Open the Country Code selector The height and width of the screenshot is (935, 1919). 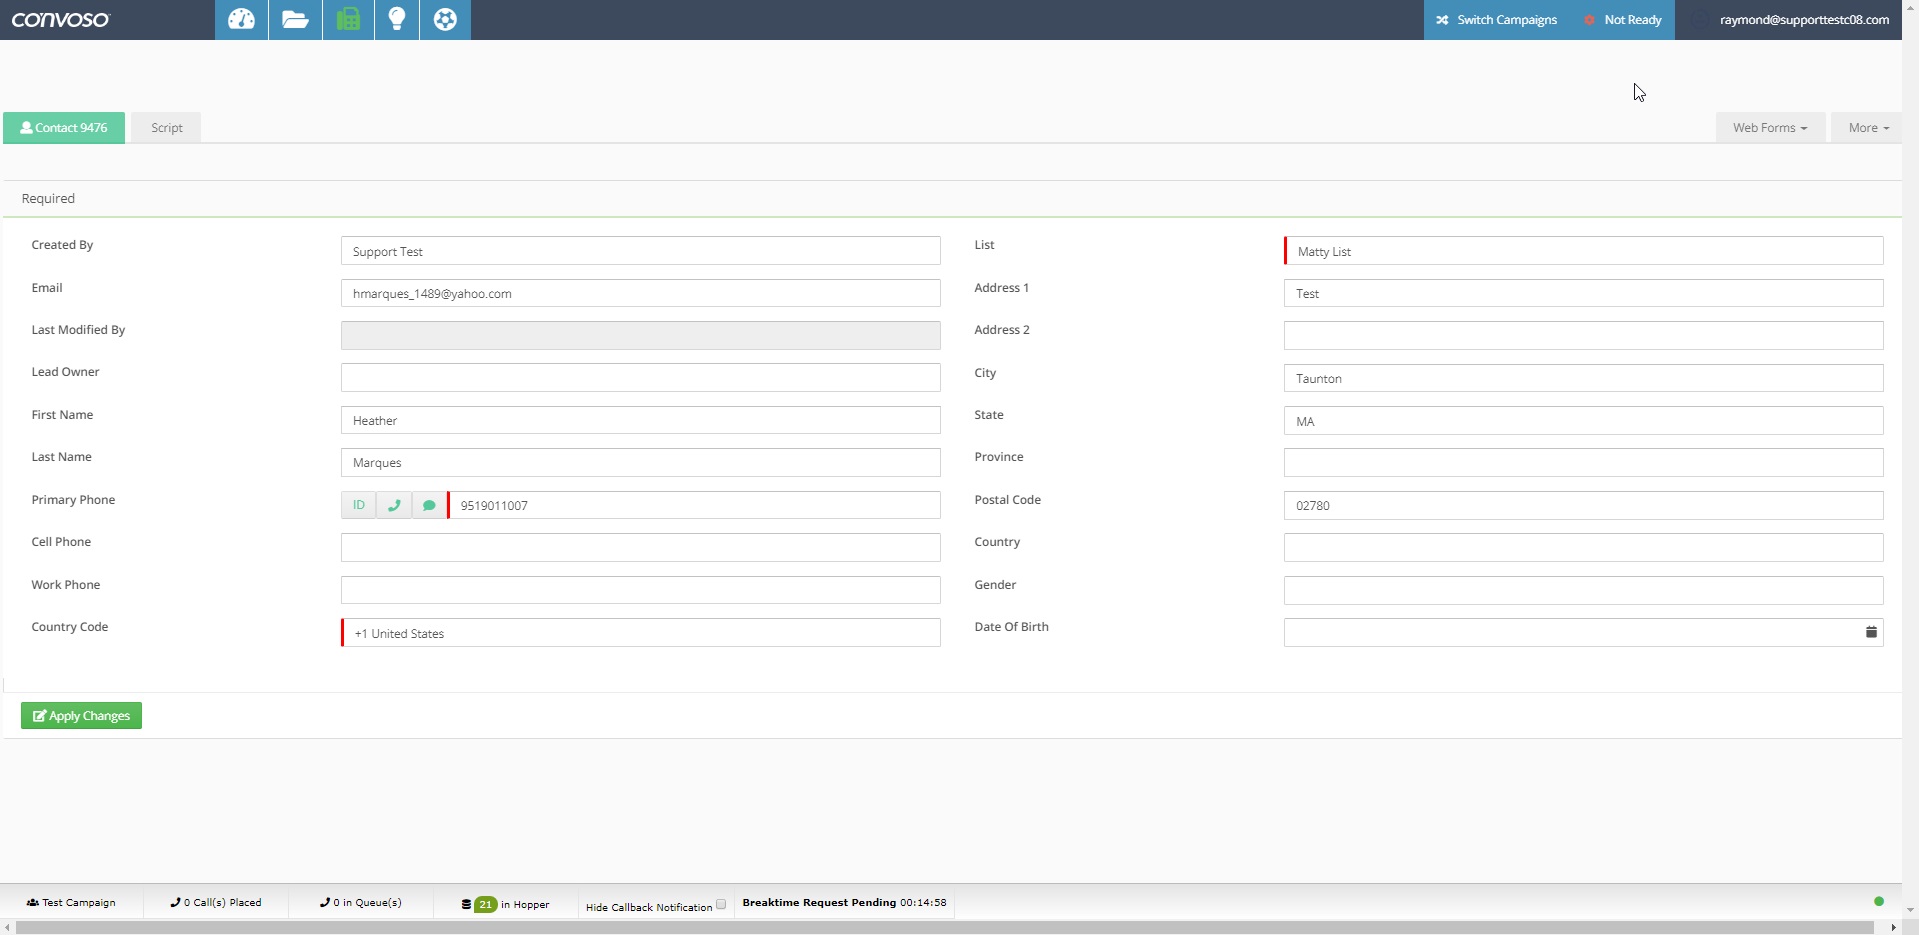[x=640, y=633]
